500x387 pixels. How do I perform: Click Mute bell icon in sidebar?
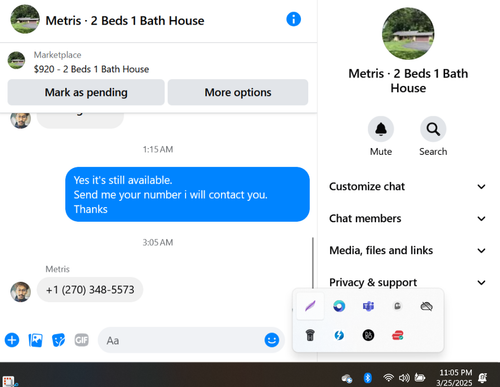pos(381,129)
